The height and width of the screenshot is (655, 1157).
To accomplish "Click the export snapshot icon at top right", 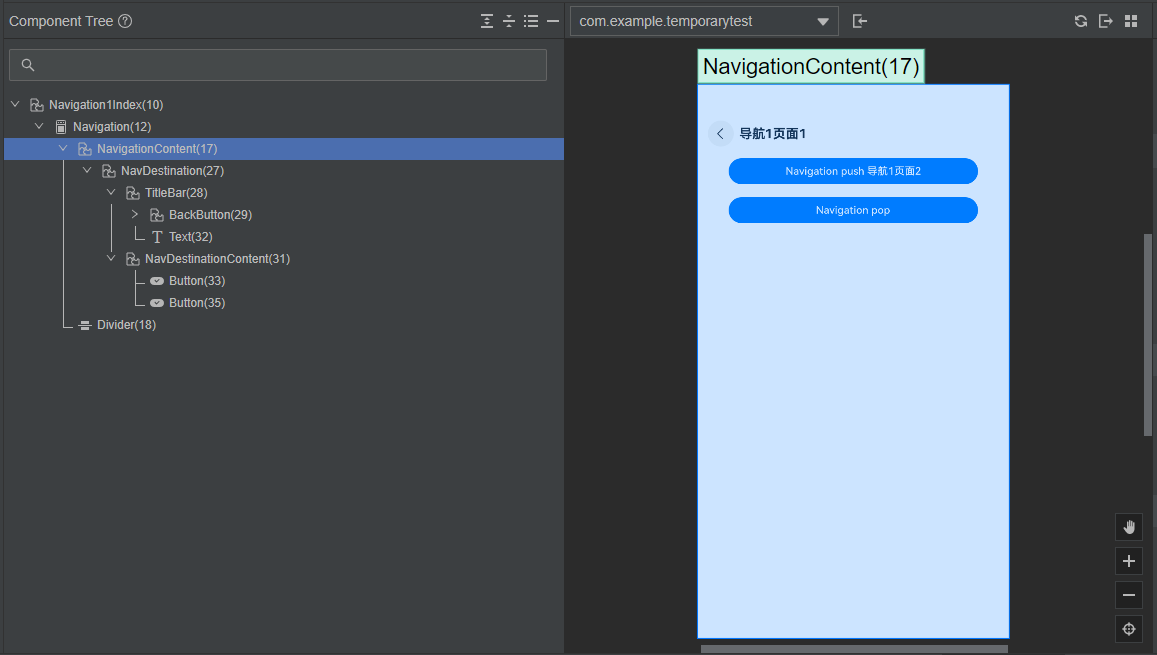I will click(1105, 21).
